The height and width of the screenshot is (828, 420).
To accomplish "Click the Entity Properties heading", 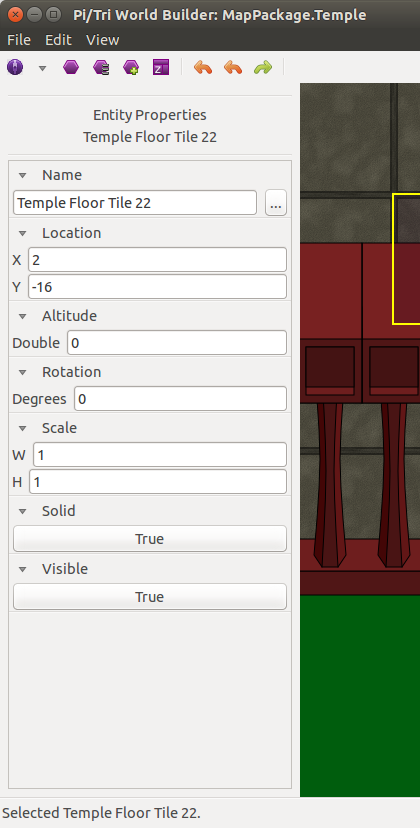I will pos(150,115).
